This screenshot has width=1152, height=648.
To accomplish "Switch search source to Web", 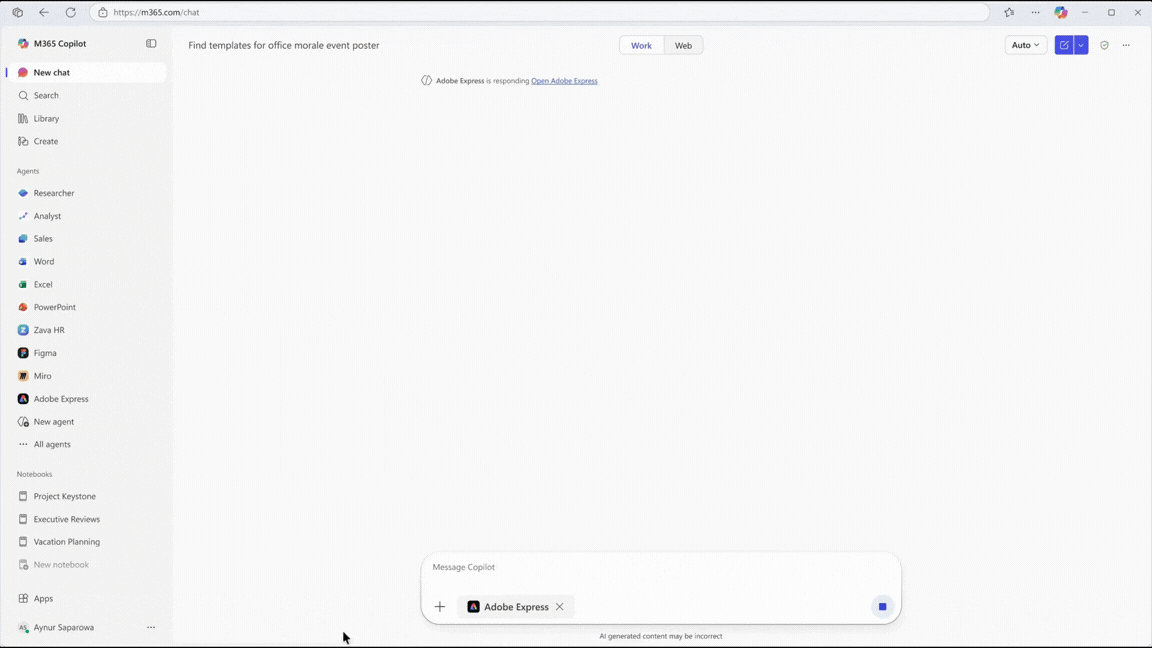I will (x=683, y=45).
